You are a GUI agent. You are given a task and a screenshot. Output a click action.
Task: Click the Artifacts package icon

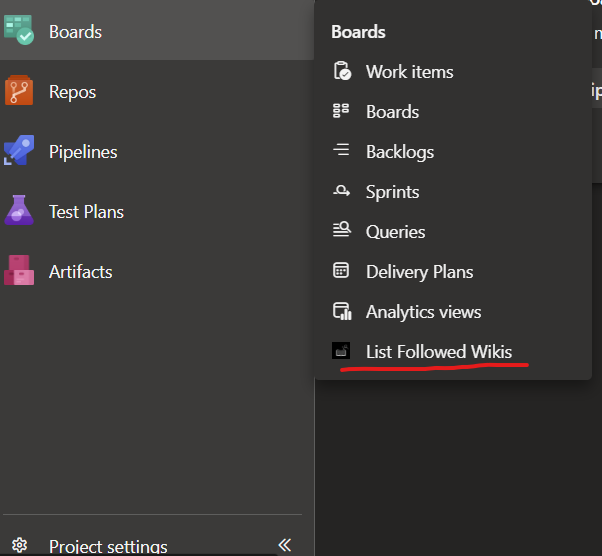click(19, 270)
